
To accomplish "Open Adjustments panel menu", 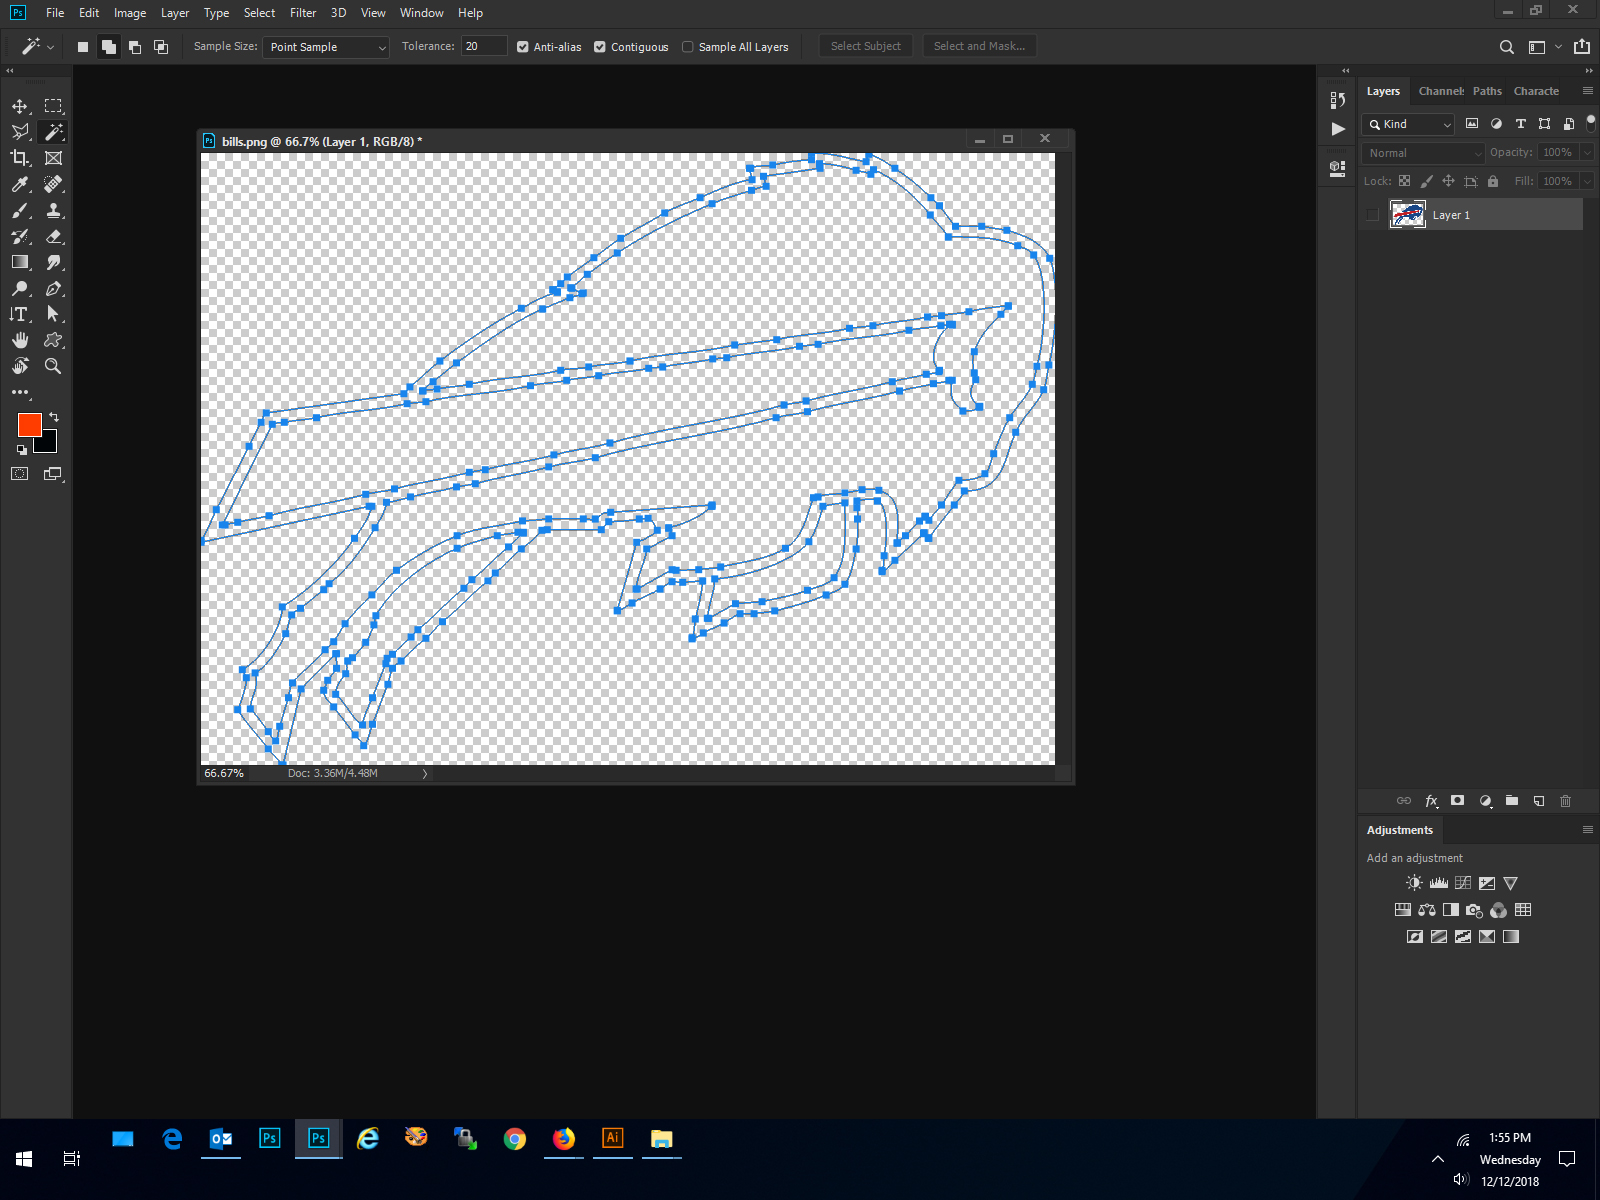I will tap(1588, 830).
